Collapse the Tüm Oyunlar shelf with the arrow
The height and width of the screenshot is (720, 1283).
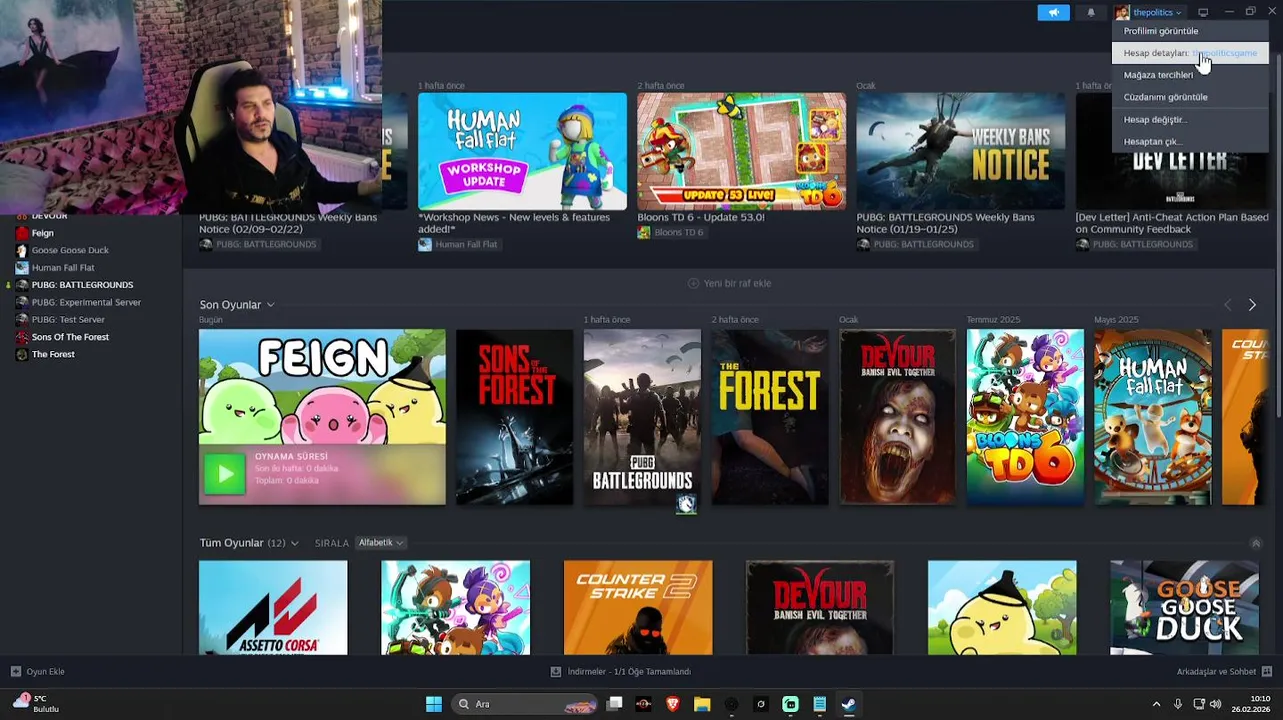[1256, 543]
